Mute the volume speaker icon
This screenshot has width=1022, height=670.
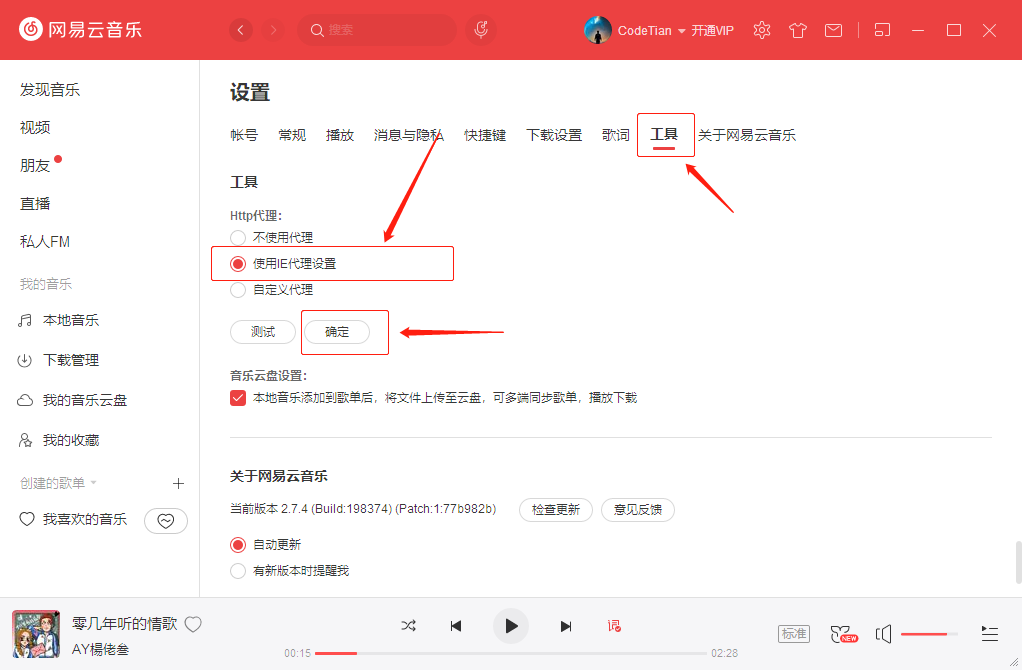(x=883, y=634)
